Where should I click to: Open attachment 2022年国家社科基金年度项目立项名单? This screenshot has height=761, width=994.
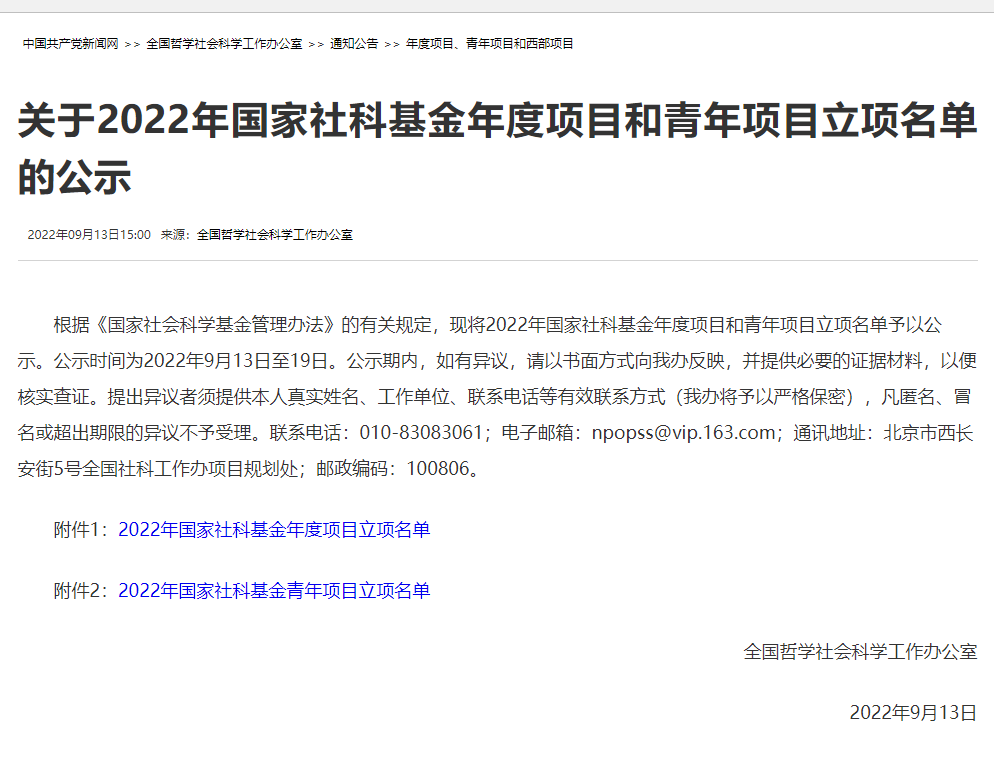[x=274, y=530]
